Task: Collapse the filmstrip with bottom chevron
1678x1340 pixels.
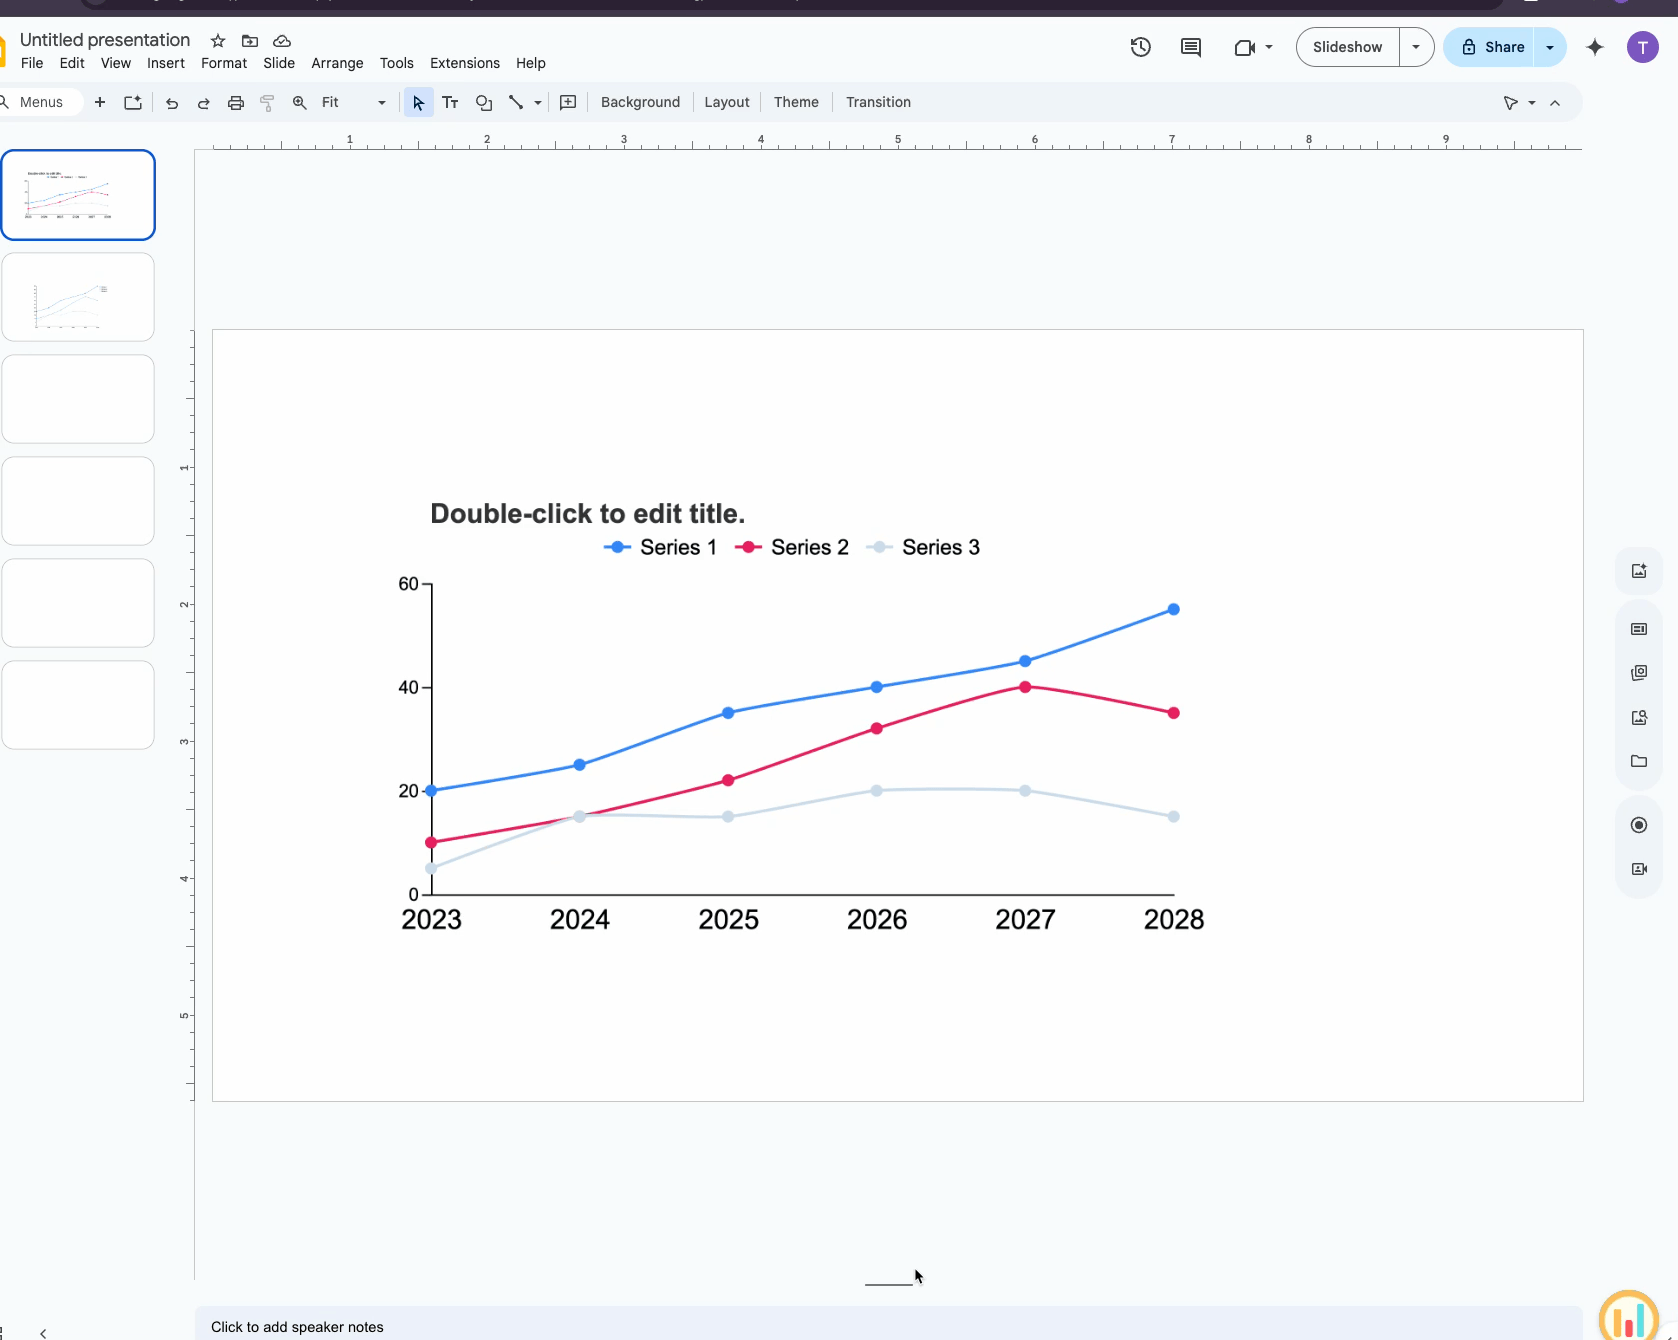Action: 43,1333
